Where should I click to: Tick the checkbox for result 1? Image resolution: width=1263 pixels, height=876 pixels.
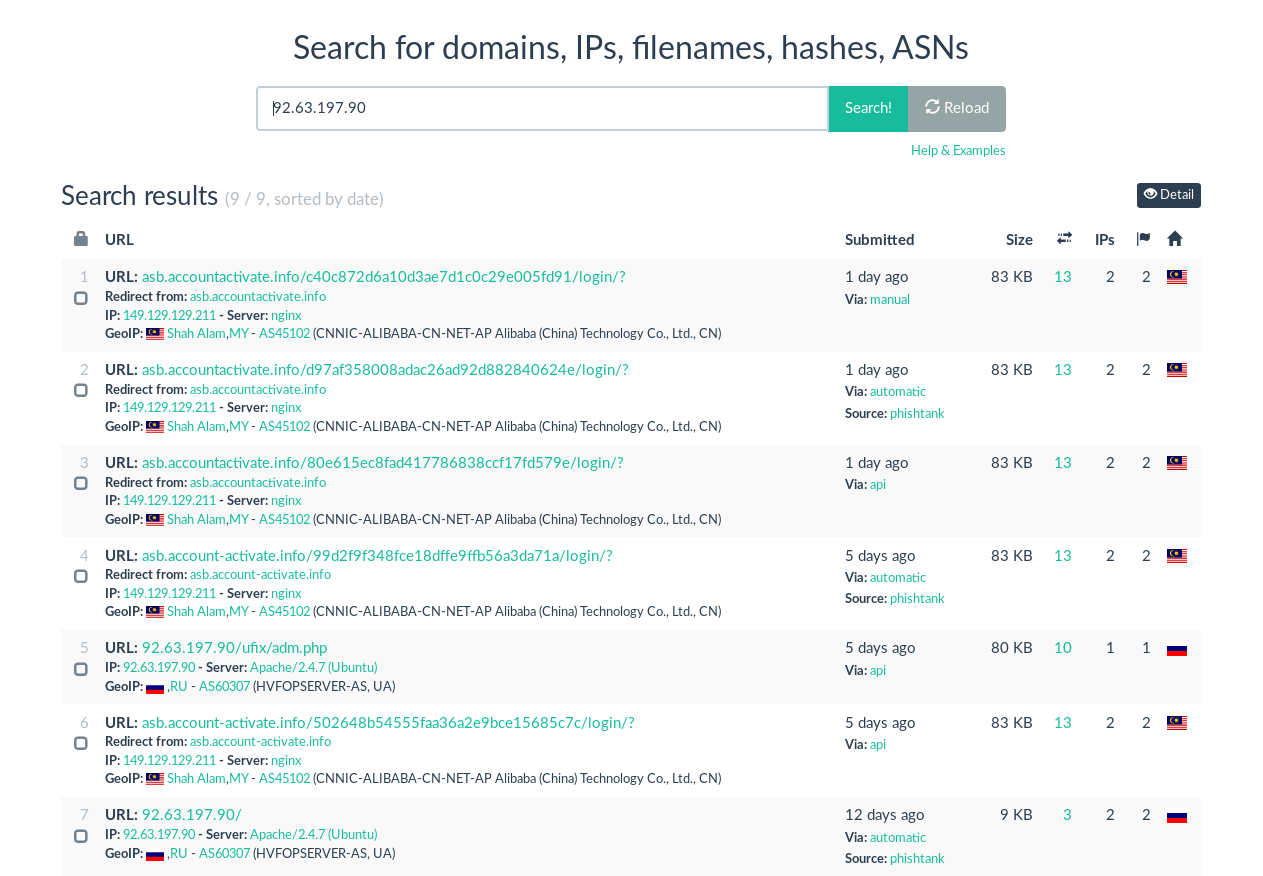(x=81, y=298)
